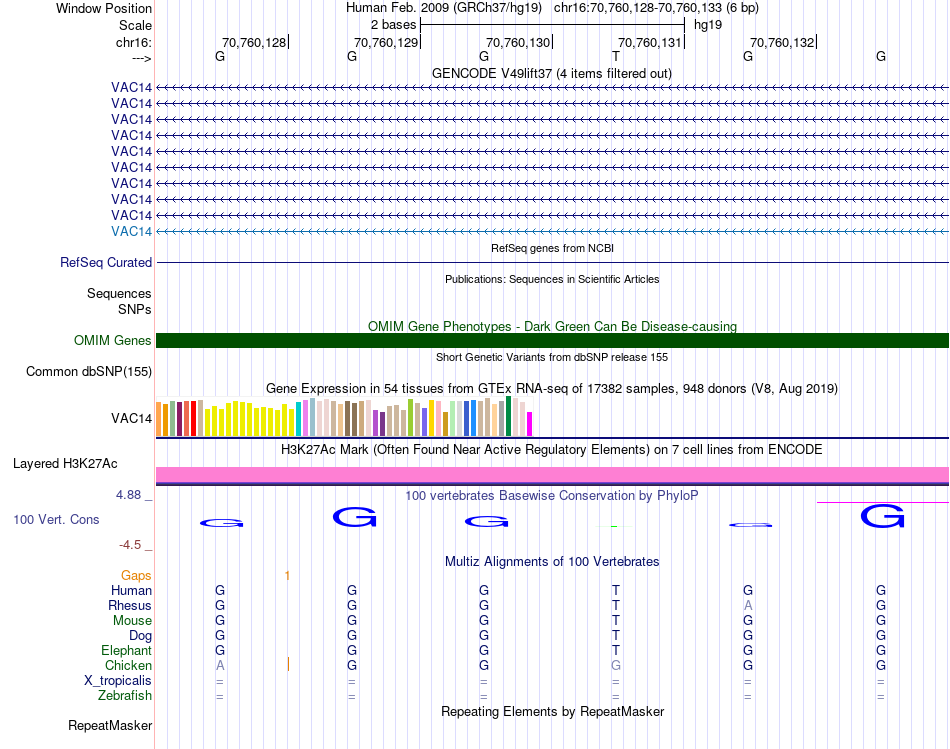
Task: Click the large PhyloP G below 70,760,129
Action: tap(354, 517)
